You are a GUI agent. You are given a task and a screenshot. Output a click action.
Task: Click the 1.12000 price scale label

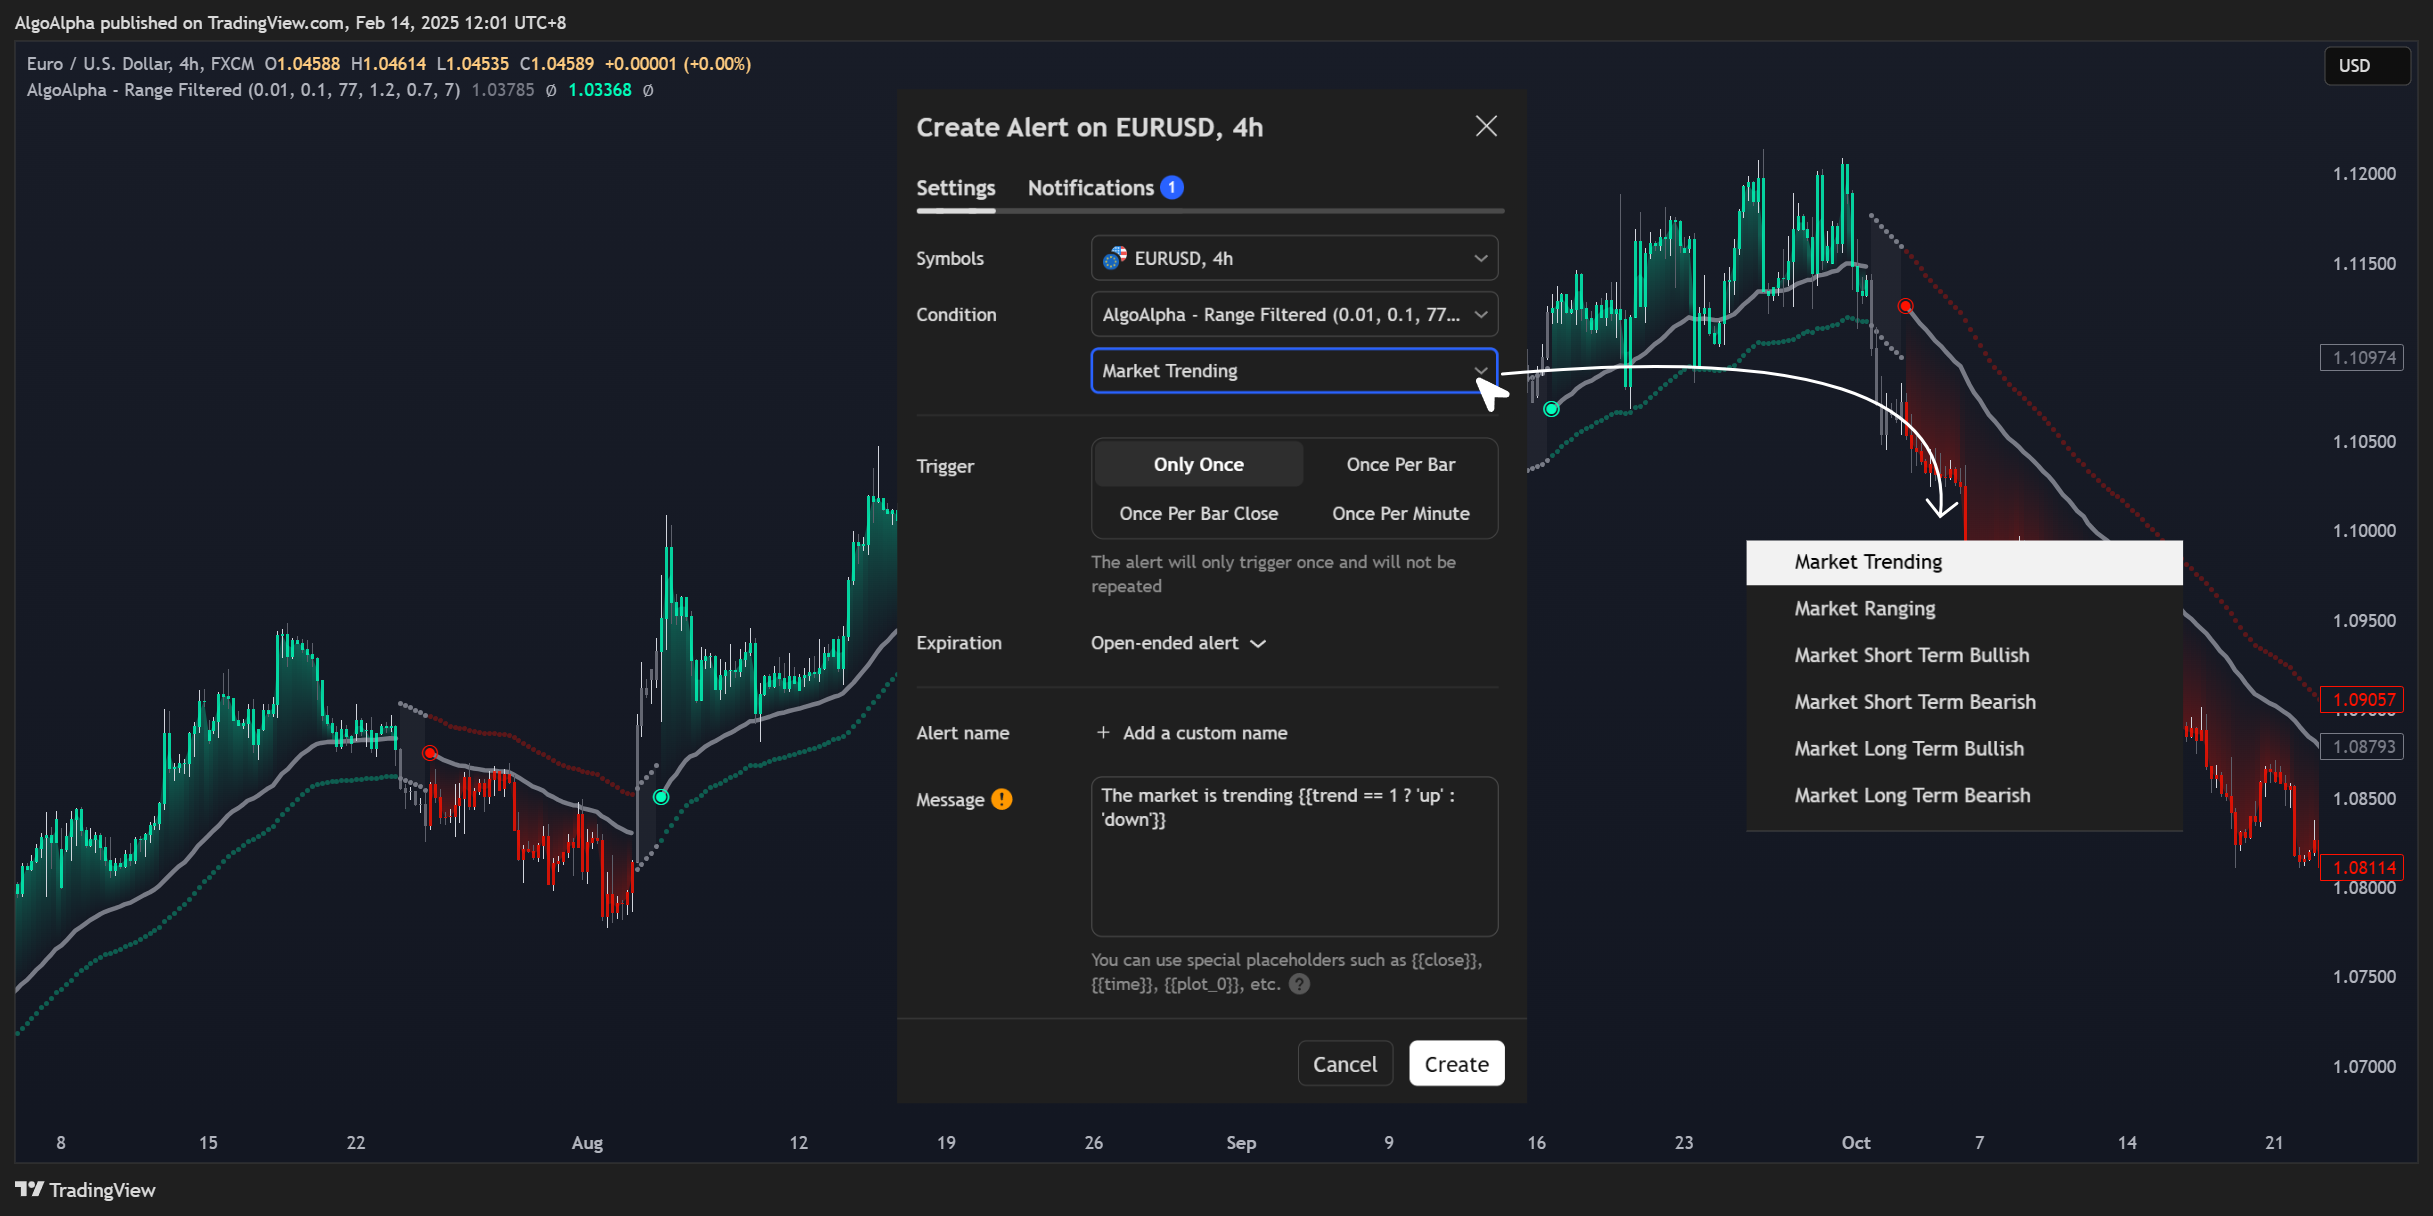pos(2364,174)
